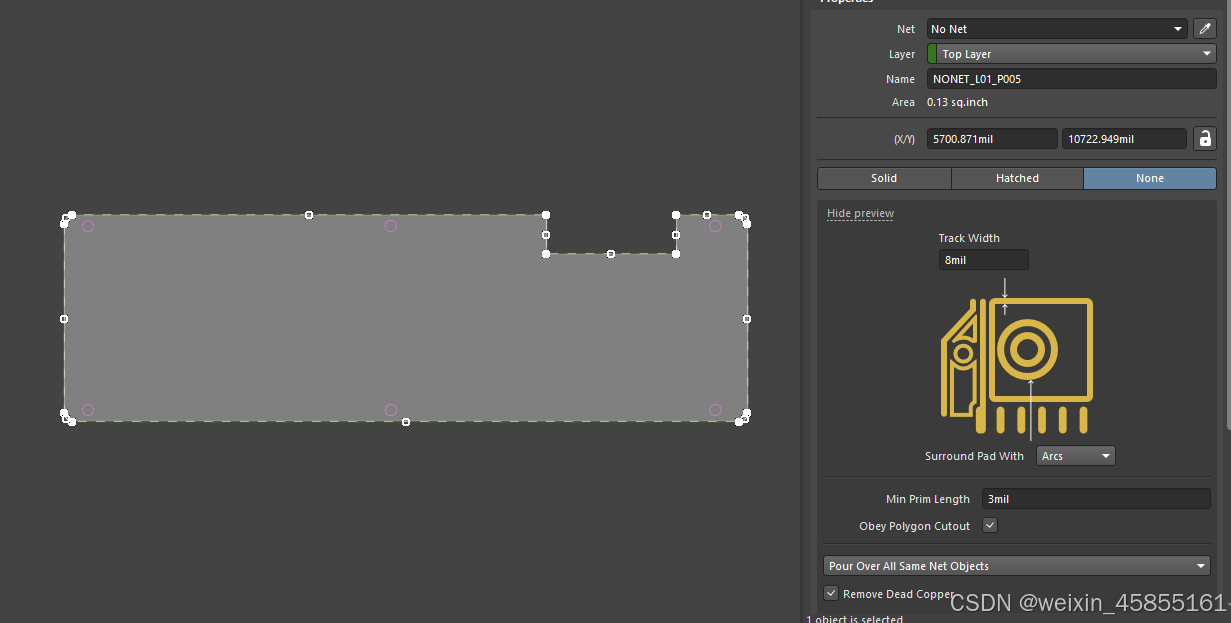Click the Y coordinate field 10722.949mil
This screenshot has width=1231, height=623.
tap(1124, 139)
